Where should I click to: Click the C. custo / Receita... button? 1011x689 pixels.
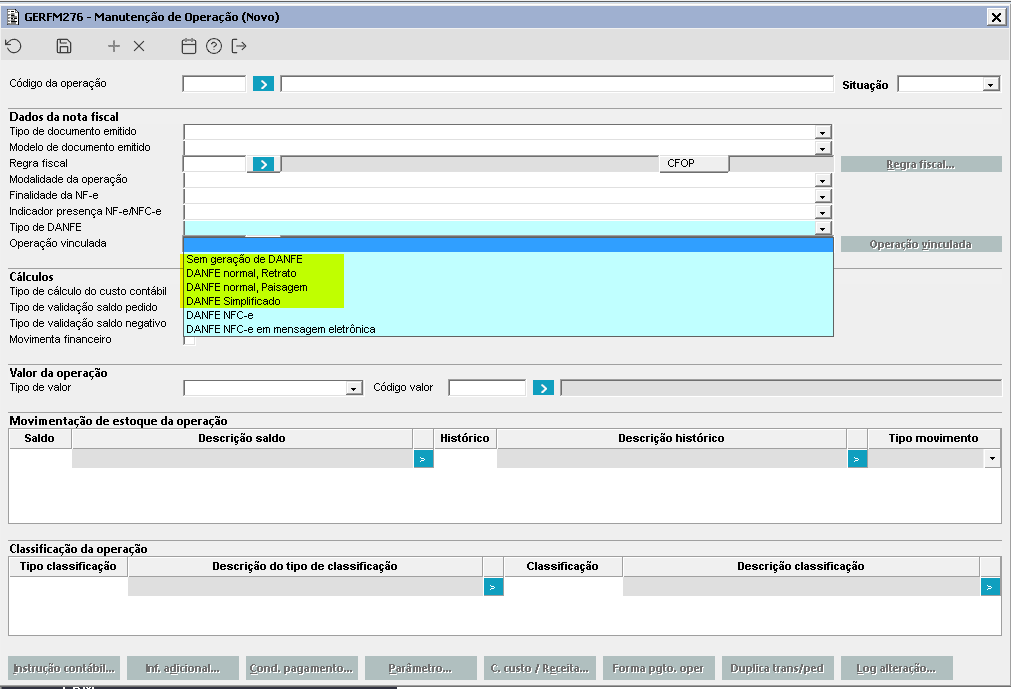pyautogui.click(x=540, y=668)
